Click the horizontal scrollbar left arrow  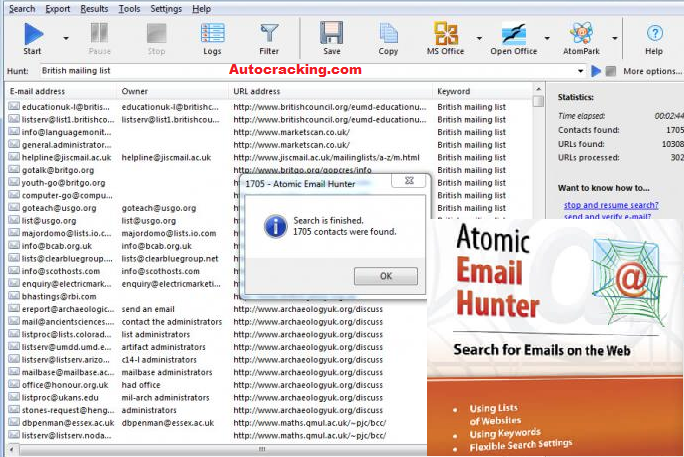pos(12,449)
